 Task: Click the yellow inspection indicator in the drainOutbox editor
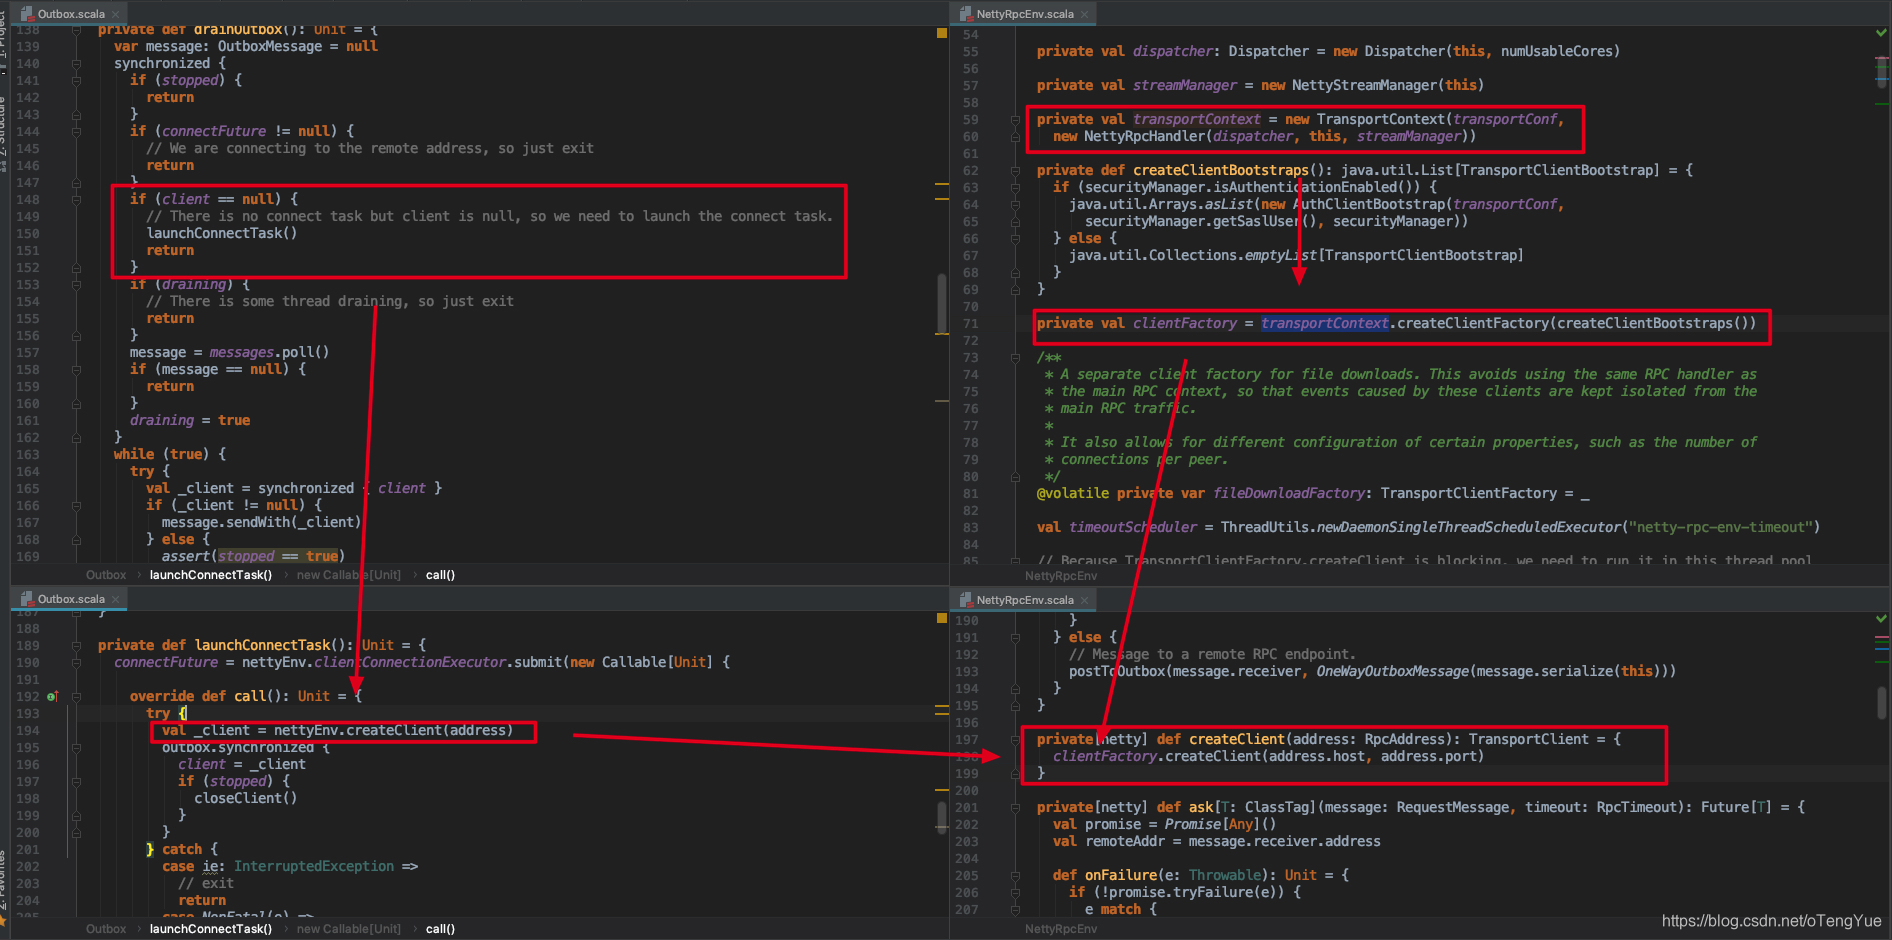941,33
